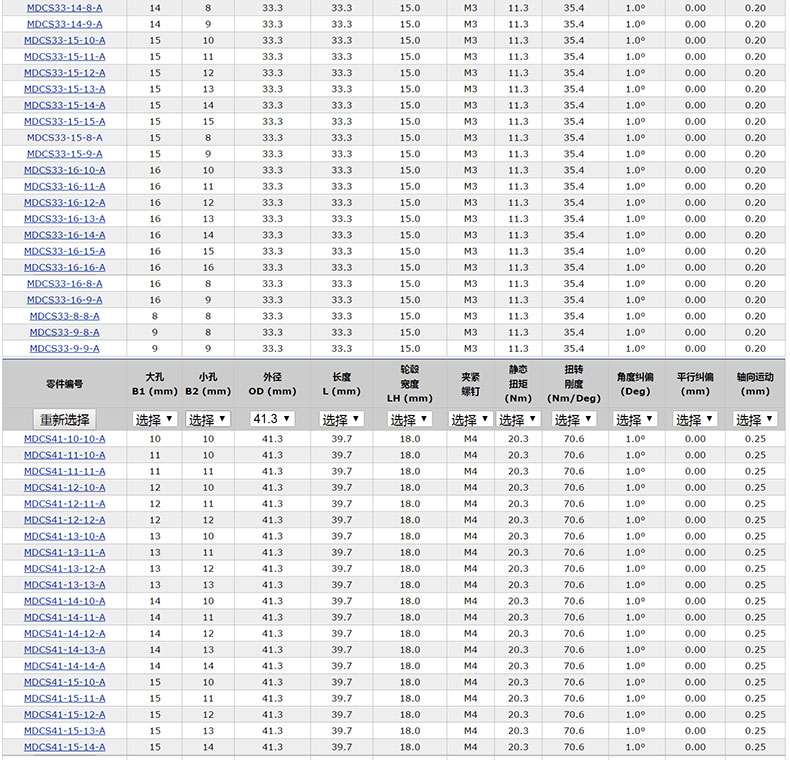Expand the 轮毂宽度 LH dropdown

click(x=410, y=420)
